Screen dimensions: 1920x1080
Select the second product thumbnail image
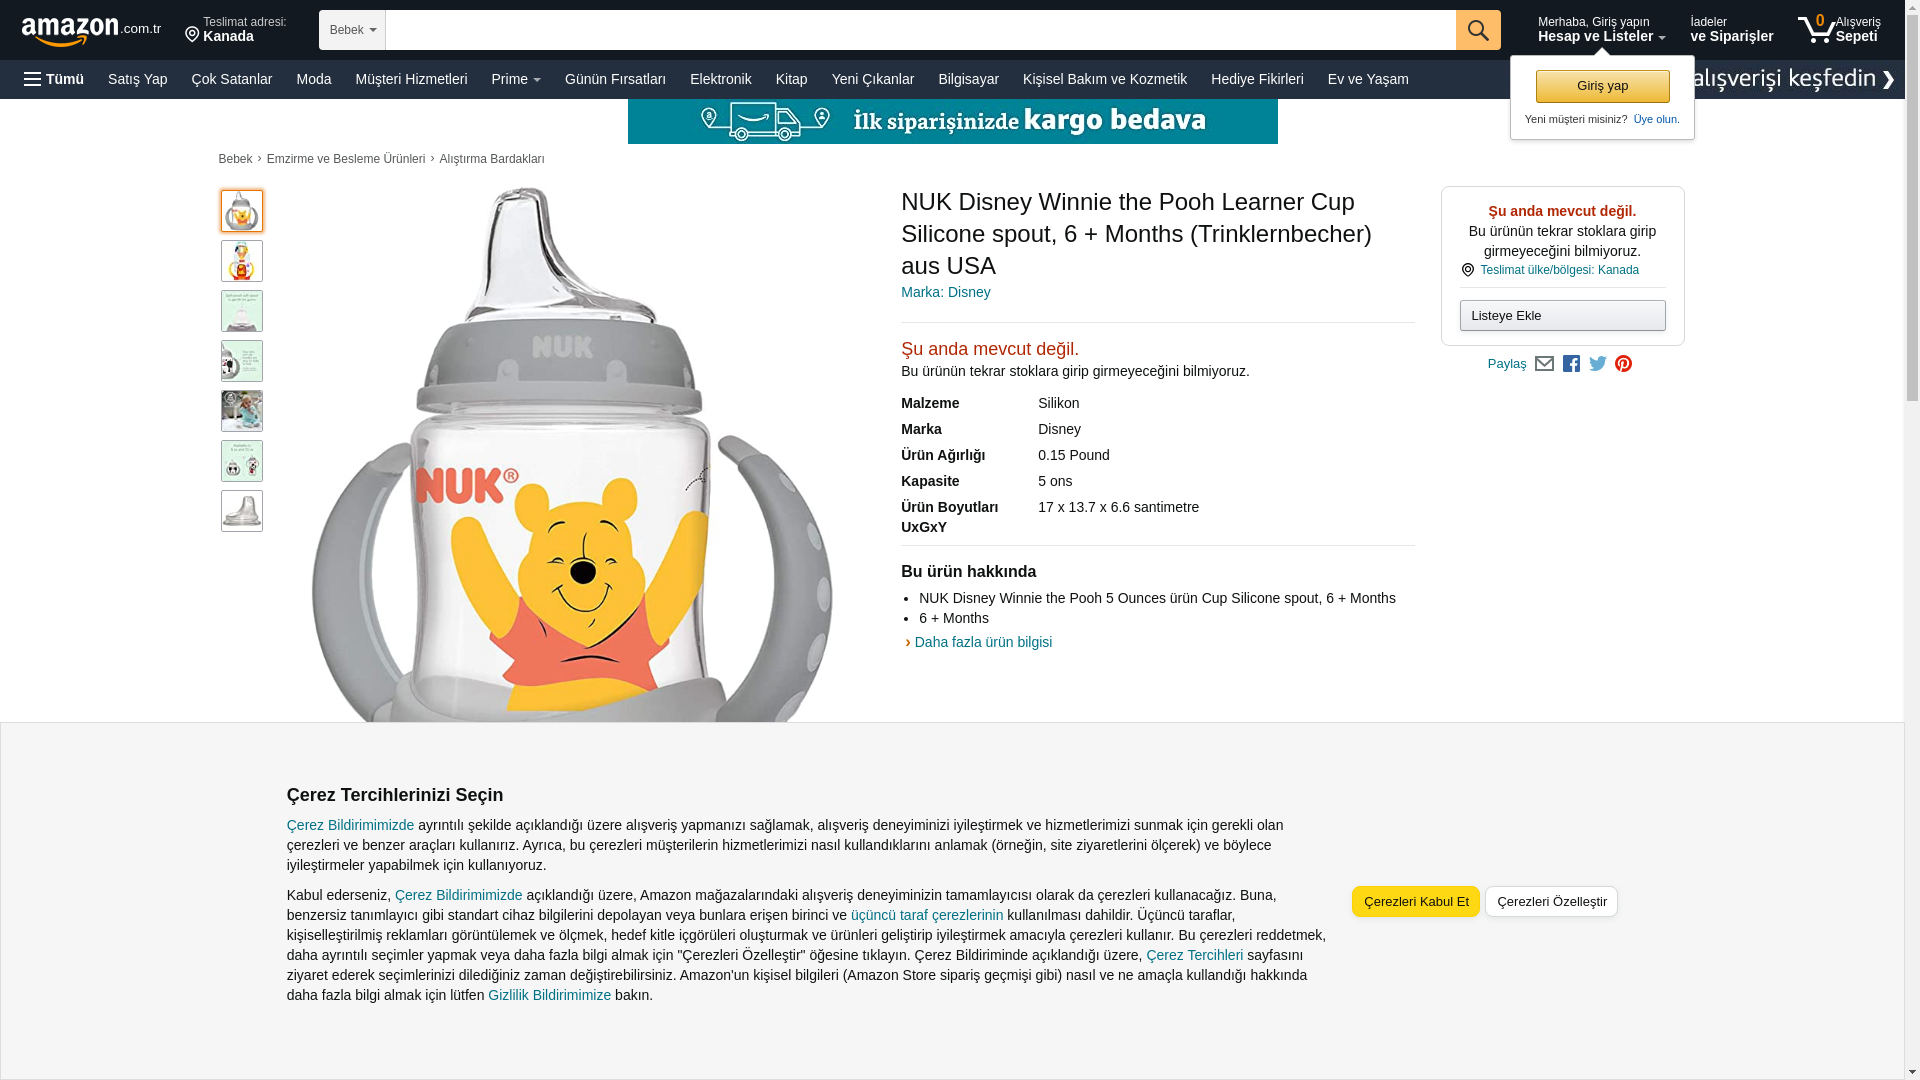(x=242, y=261)
